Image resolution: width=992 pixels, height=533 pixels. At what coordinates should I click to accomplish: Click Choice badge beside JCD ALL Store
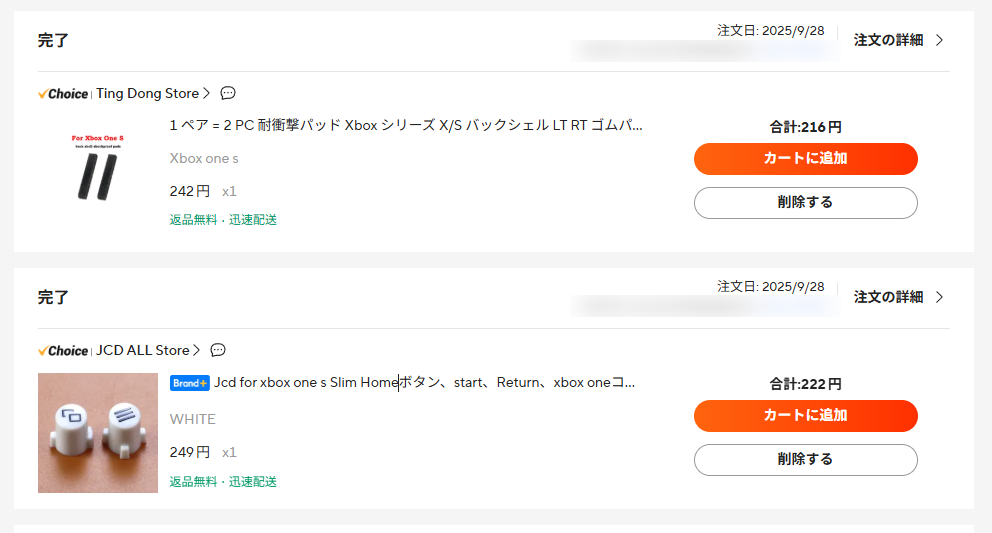63,351
